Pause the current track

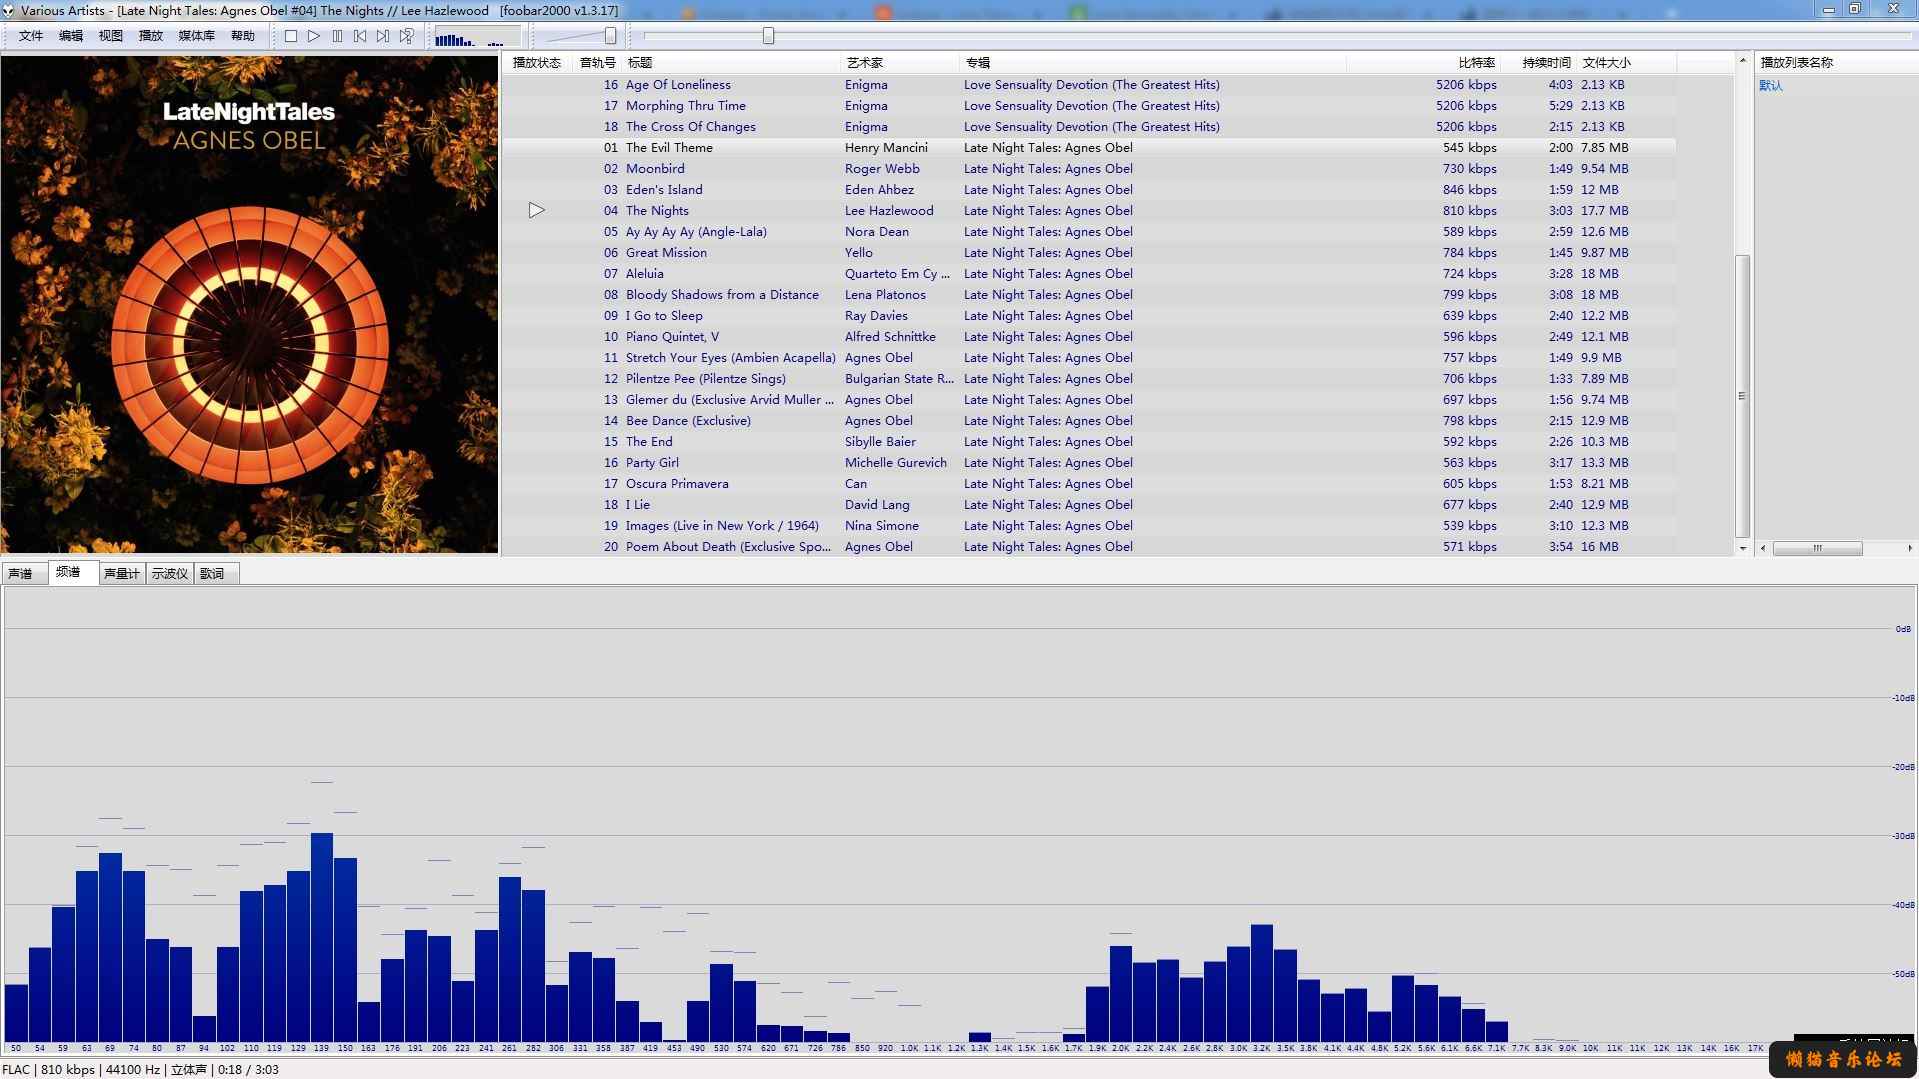pyautogui.click(x=337, y=36)
